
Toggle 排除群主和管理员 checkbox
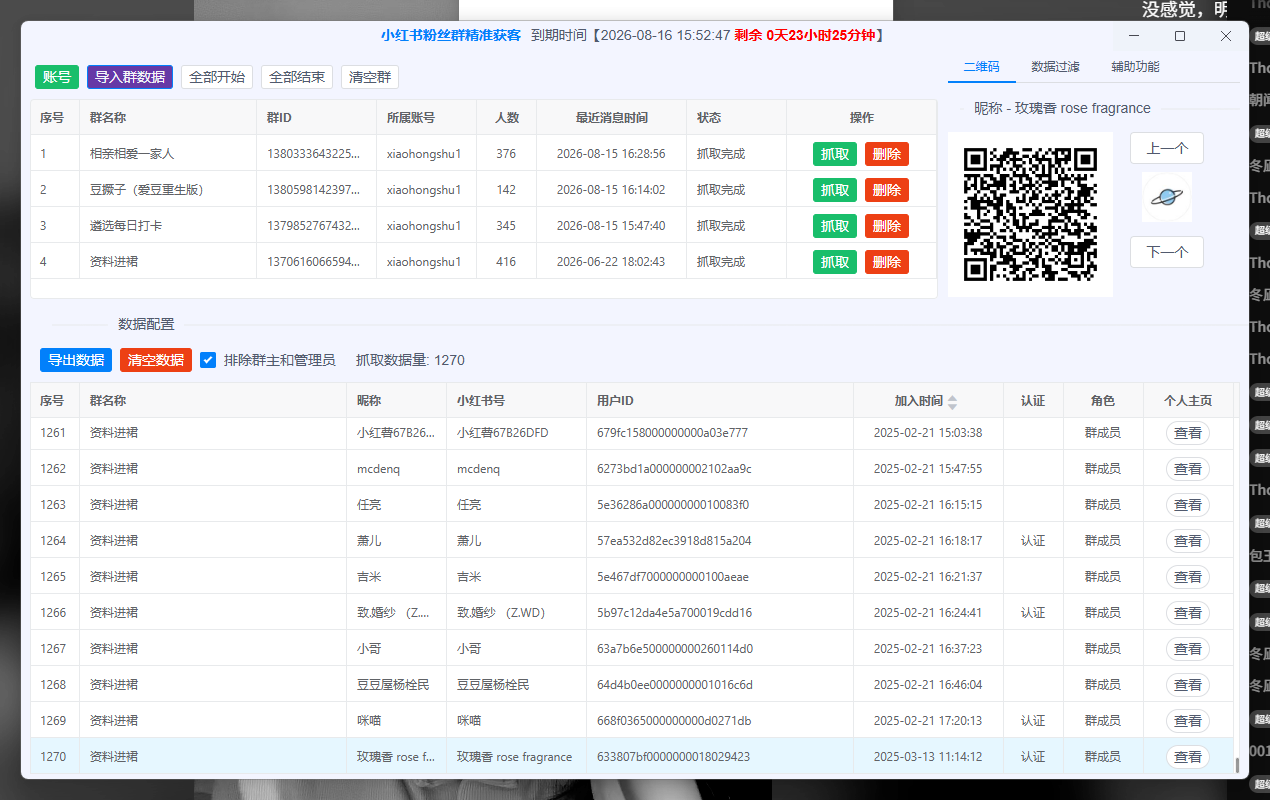208,360
